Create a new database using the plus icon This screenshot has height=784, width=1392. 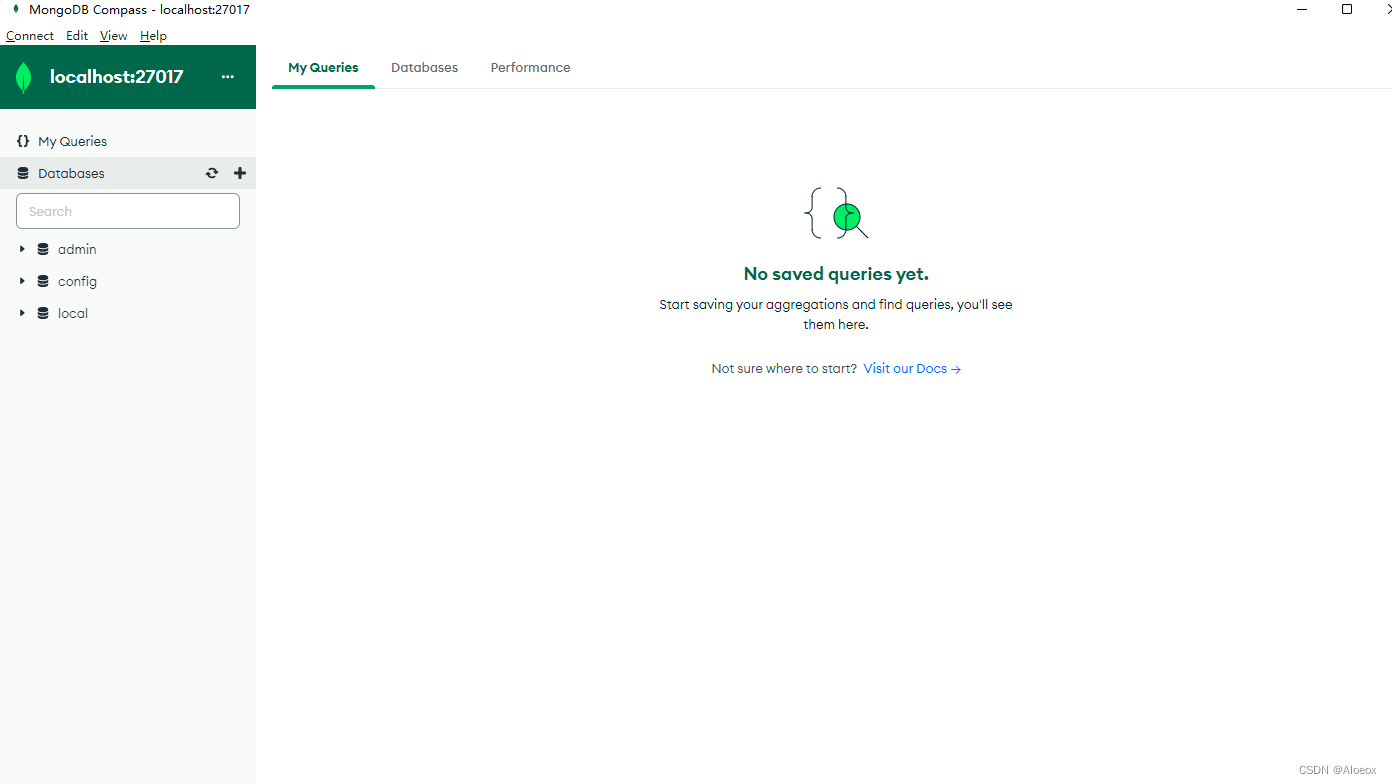239,172
